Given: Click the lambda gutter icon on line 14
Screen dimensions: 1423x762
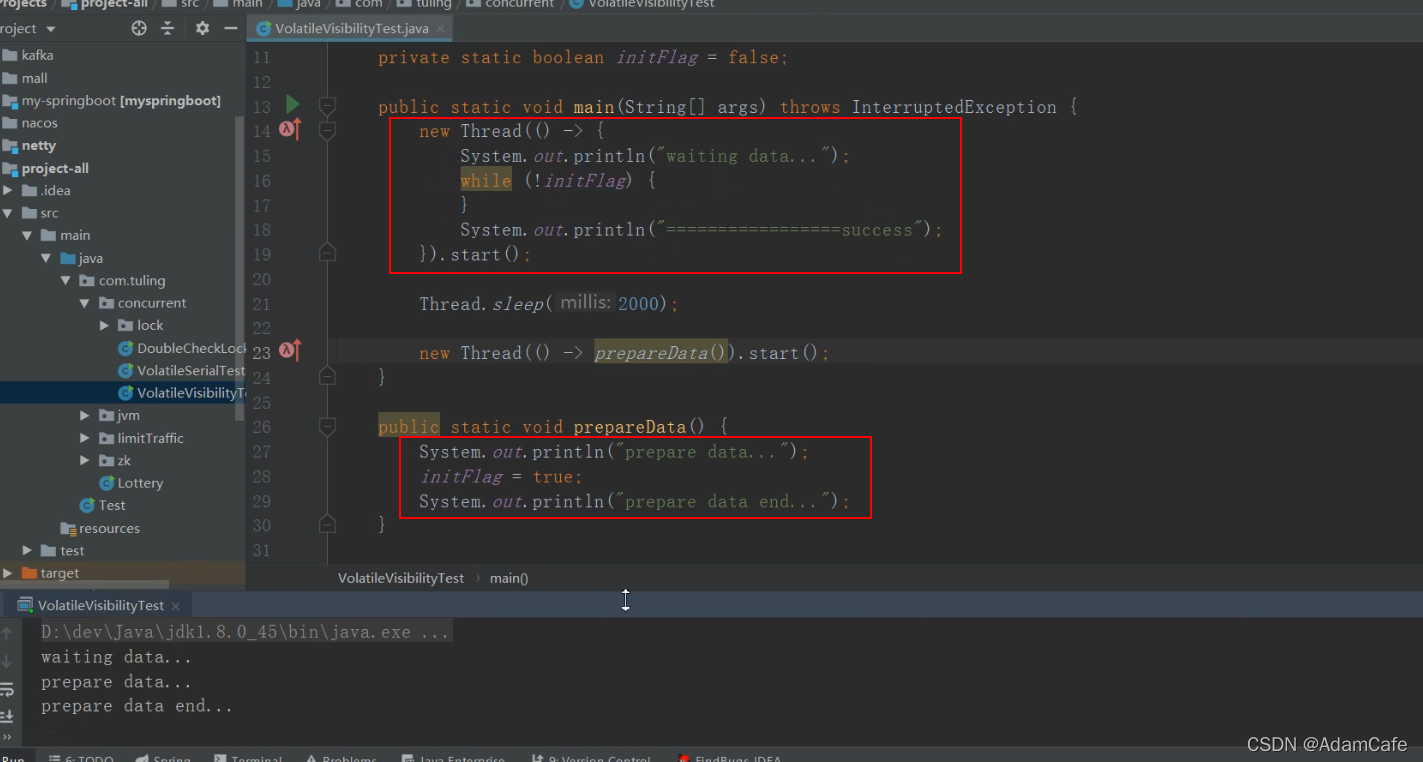Looking at the screenshot, I should tap(290, 129).
